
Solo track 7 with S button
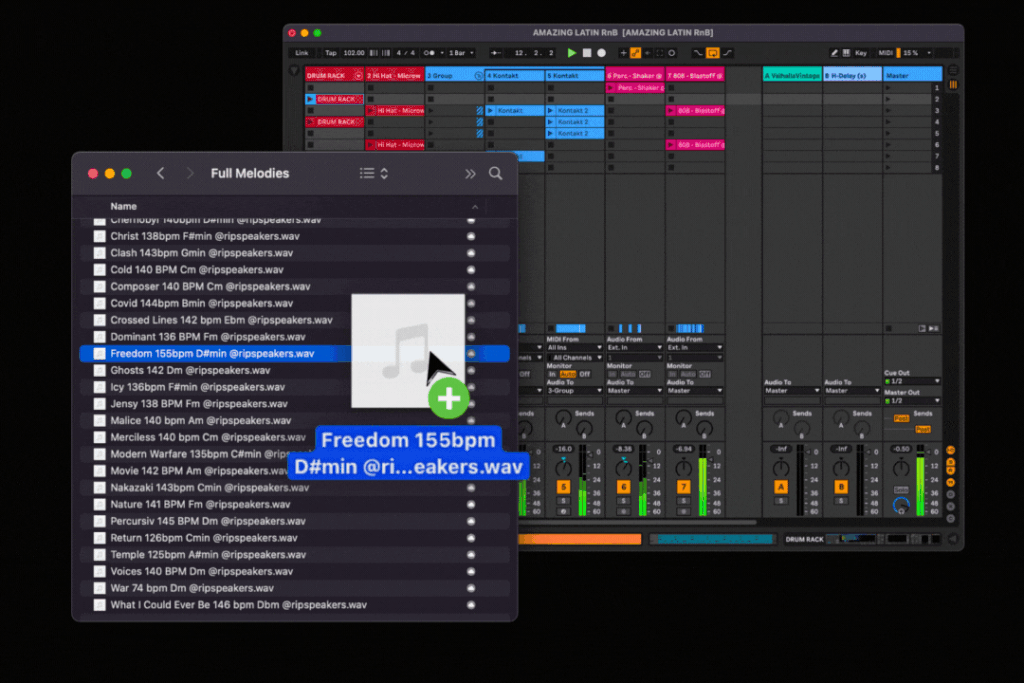point(683,501)
